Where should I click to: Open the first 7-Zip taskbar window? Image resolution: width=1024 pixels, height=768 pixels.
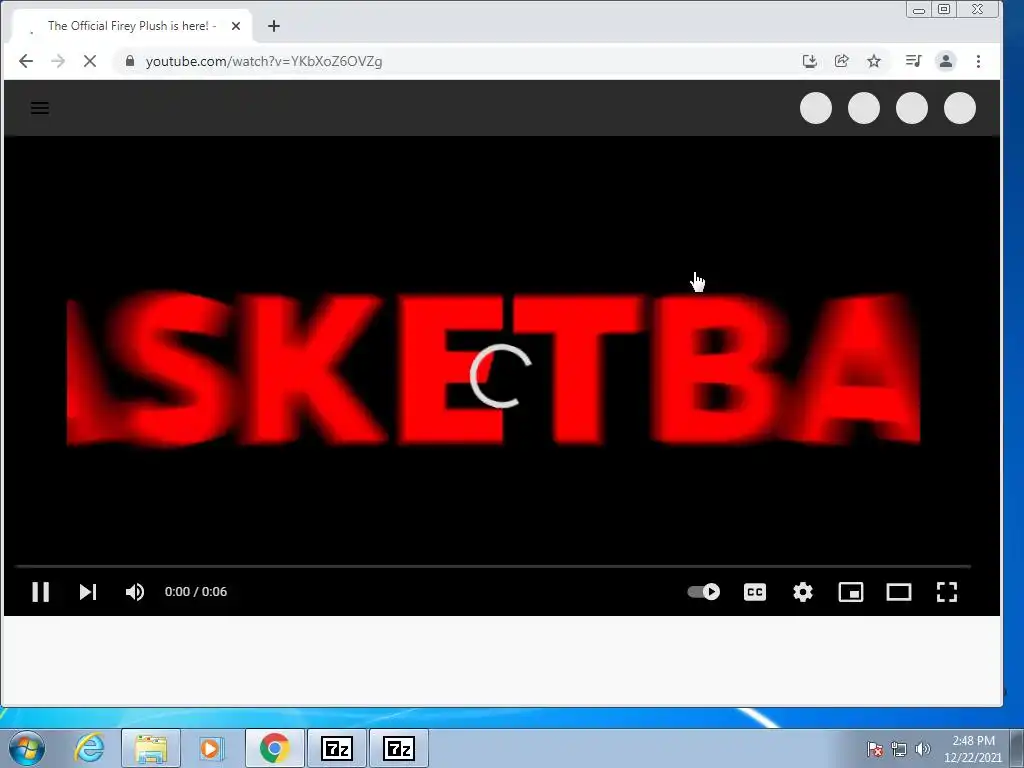click(x=336, y=748)
